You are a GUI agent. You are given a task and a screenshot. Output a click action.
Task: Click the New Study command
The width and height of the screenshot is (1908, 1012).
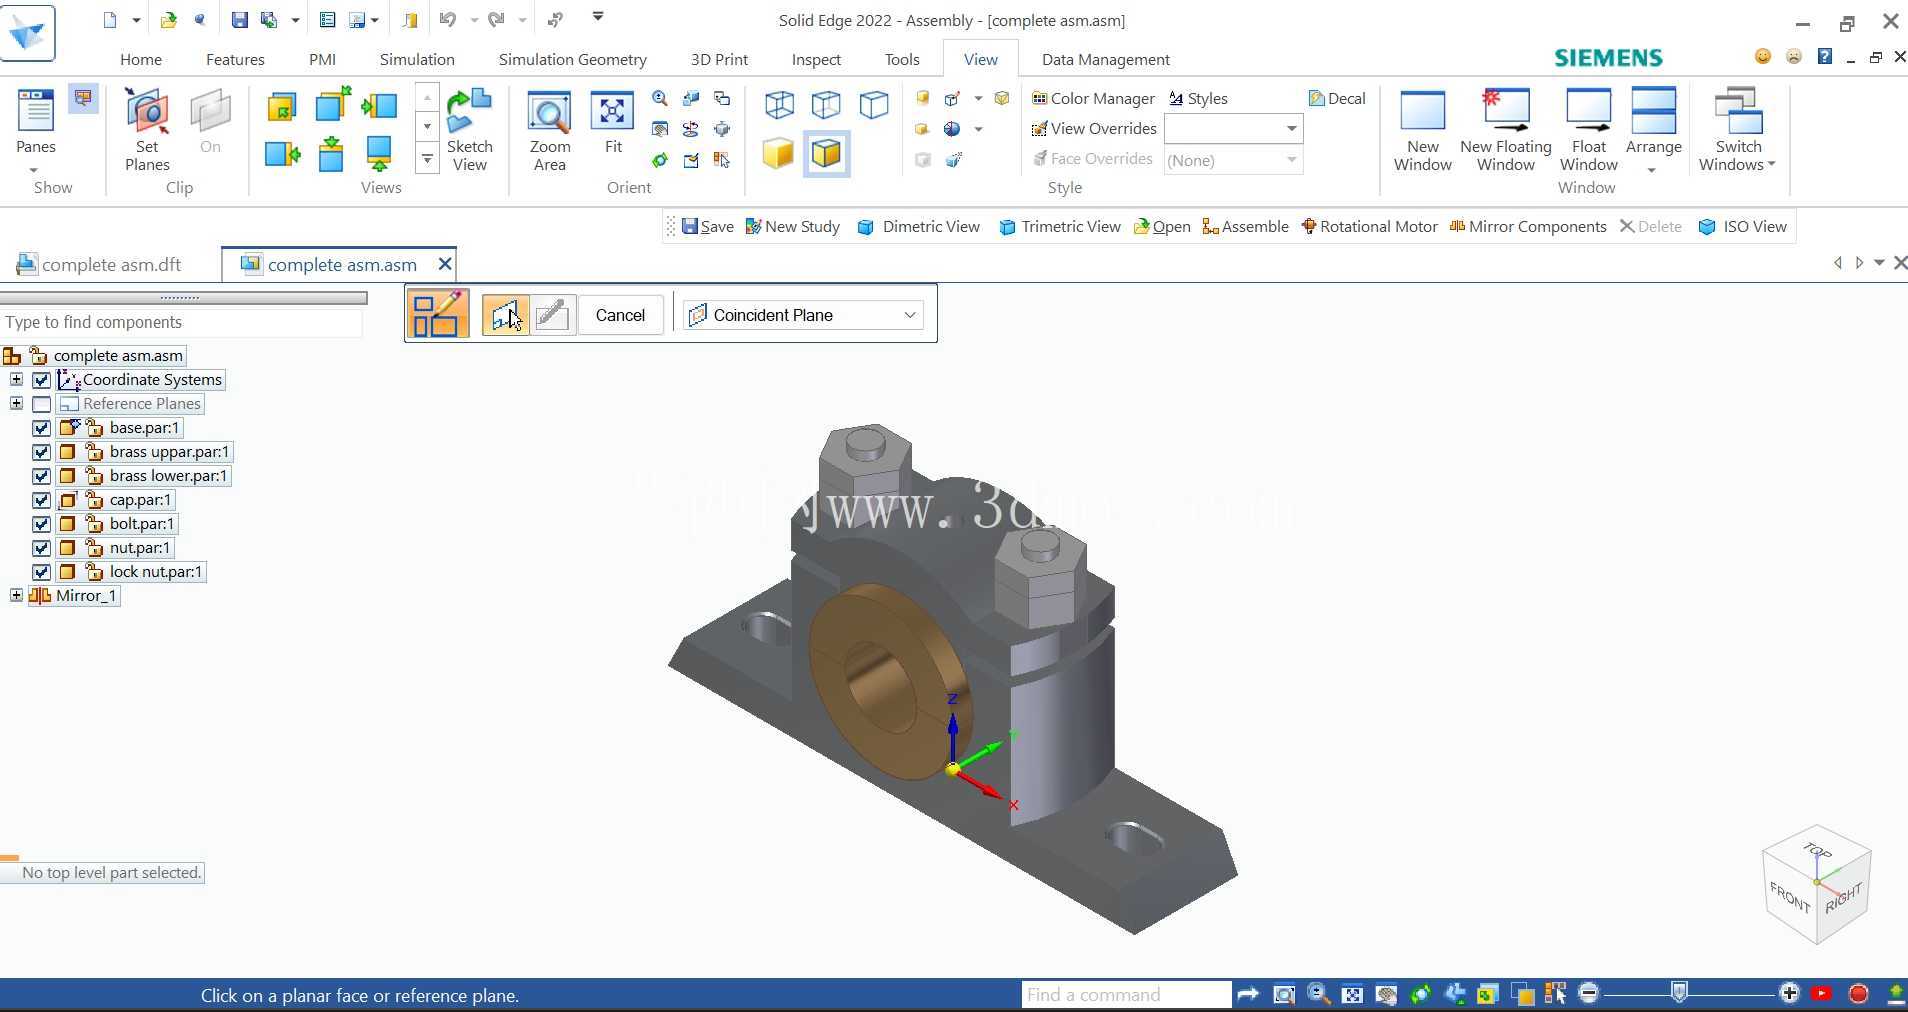(x=792, y=226)
